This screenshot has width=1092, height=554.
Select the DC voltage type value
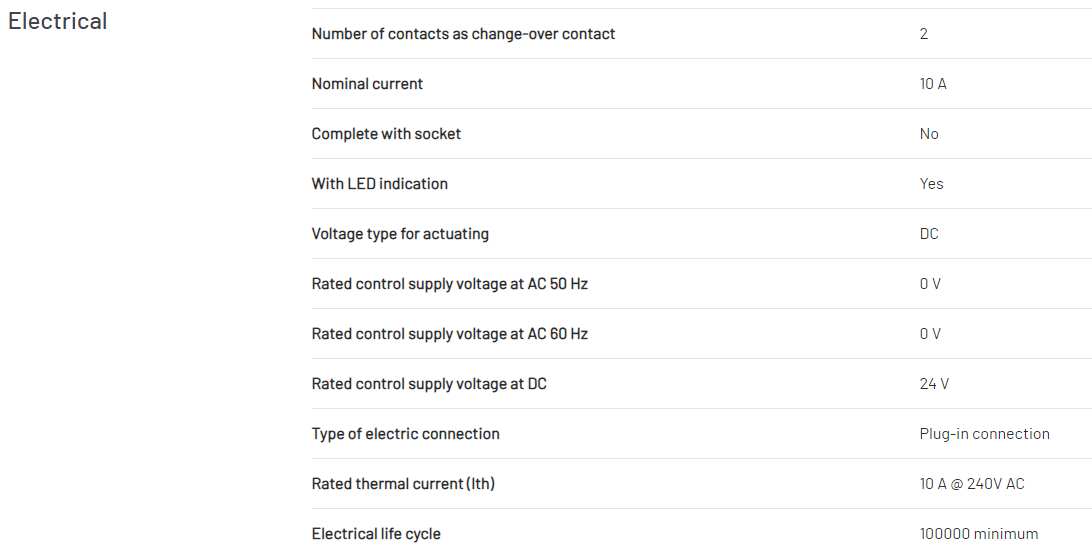(x=929, y=234)
